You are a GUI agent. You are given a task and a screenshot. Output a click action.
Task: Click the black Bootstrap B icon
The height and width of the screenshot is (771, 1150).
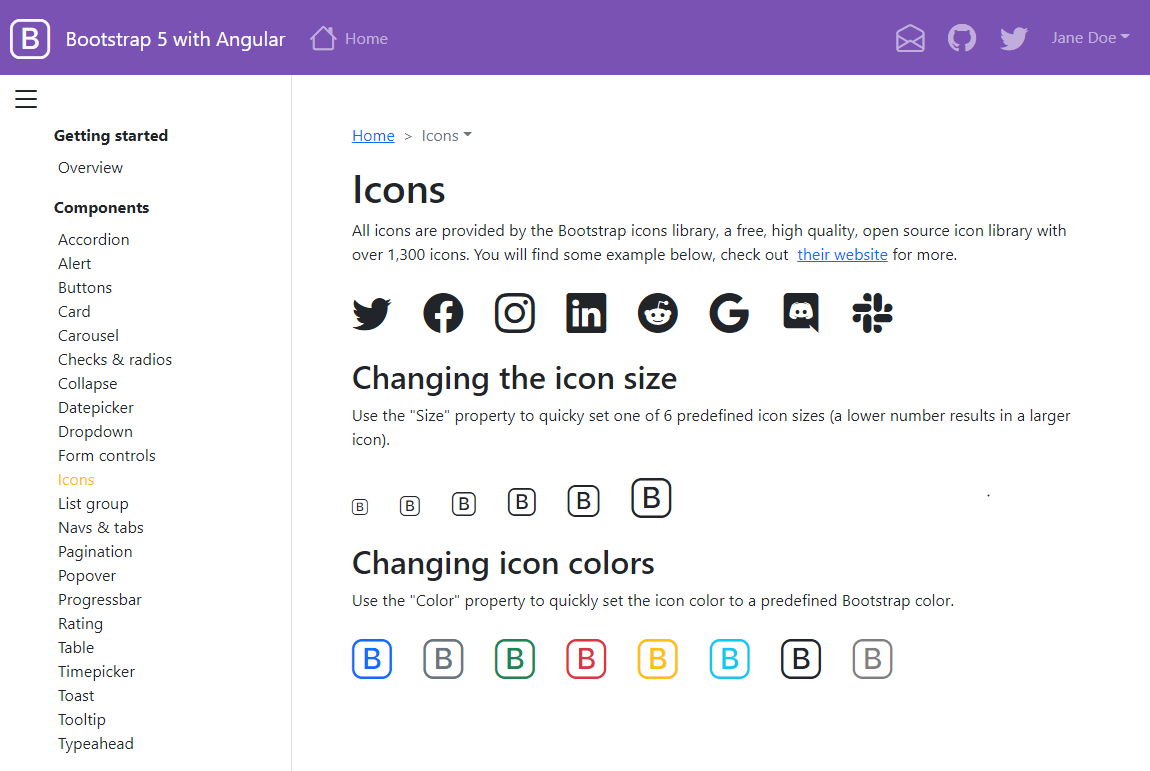click(x=801, y=659)
